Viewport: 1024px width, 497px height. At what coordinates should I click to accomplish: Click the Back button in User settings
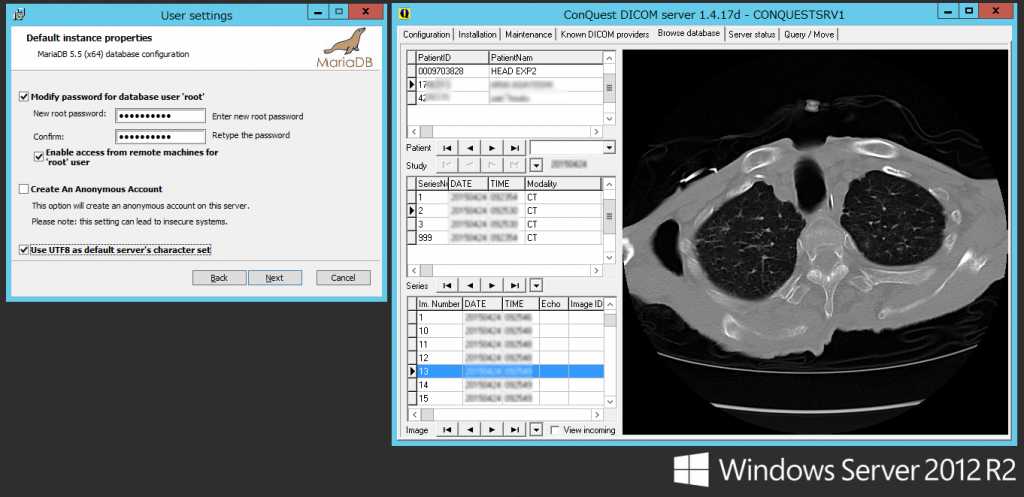coord(219,278)
